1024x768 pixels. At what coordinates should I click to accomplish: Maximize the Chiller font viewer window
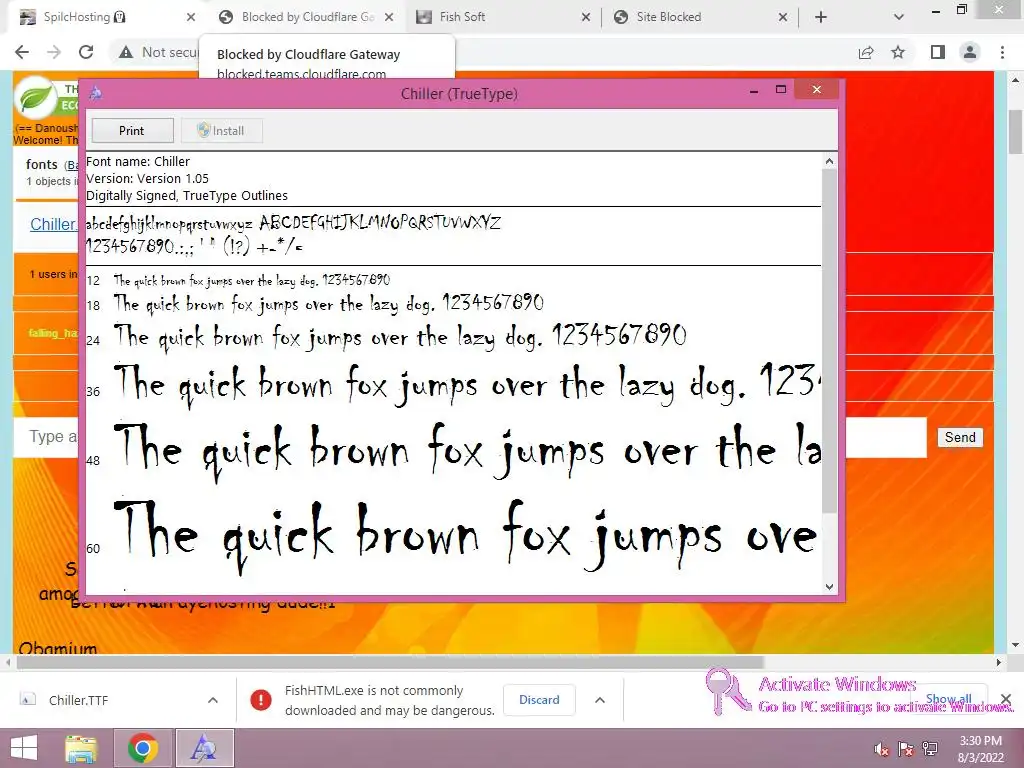click(x=780, y=90)
